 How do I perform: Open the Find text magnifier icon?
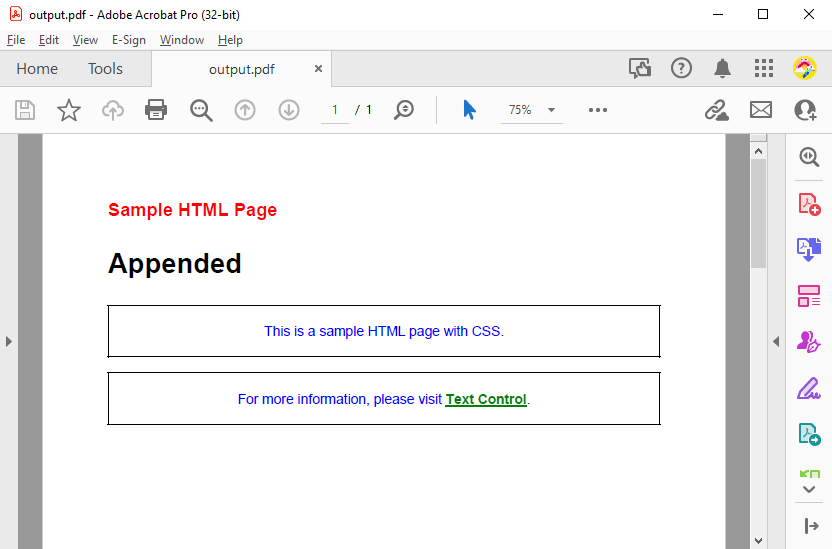coord(201,110)
